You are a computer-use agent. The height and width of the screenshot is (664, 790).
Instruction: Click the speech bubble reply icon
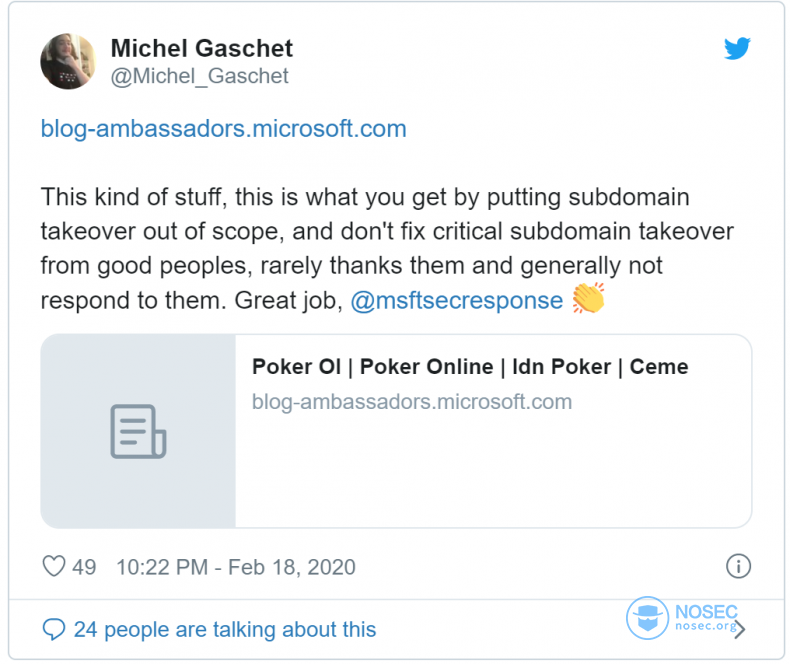(x=53, y=630)
